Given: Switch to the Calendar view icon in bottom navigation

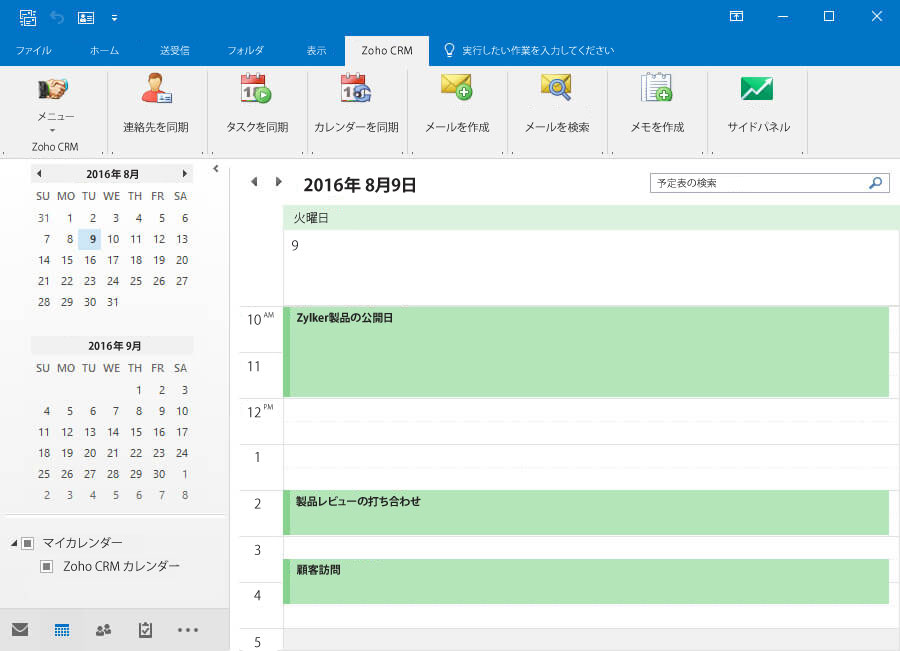Looking at the screenshot, I should pos(62,630).
